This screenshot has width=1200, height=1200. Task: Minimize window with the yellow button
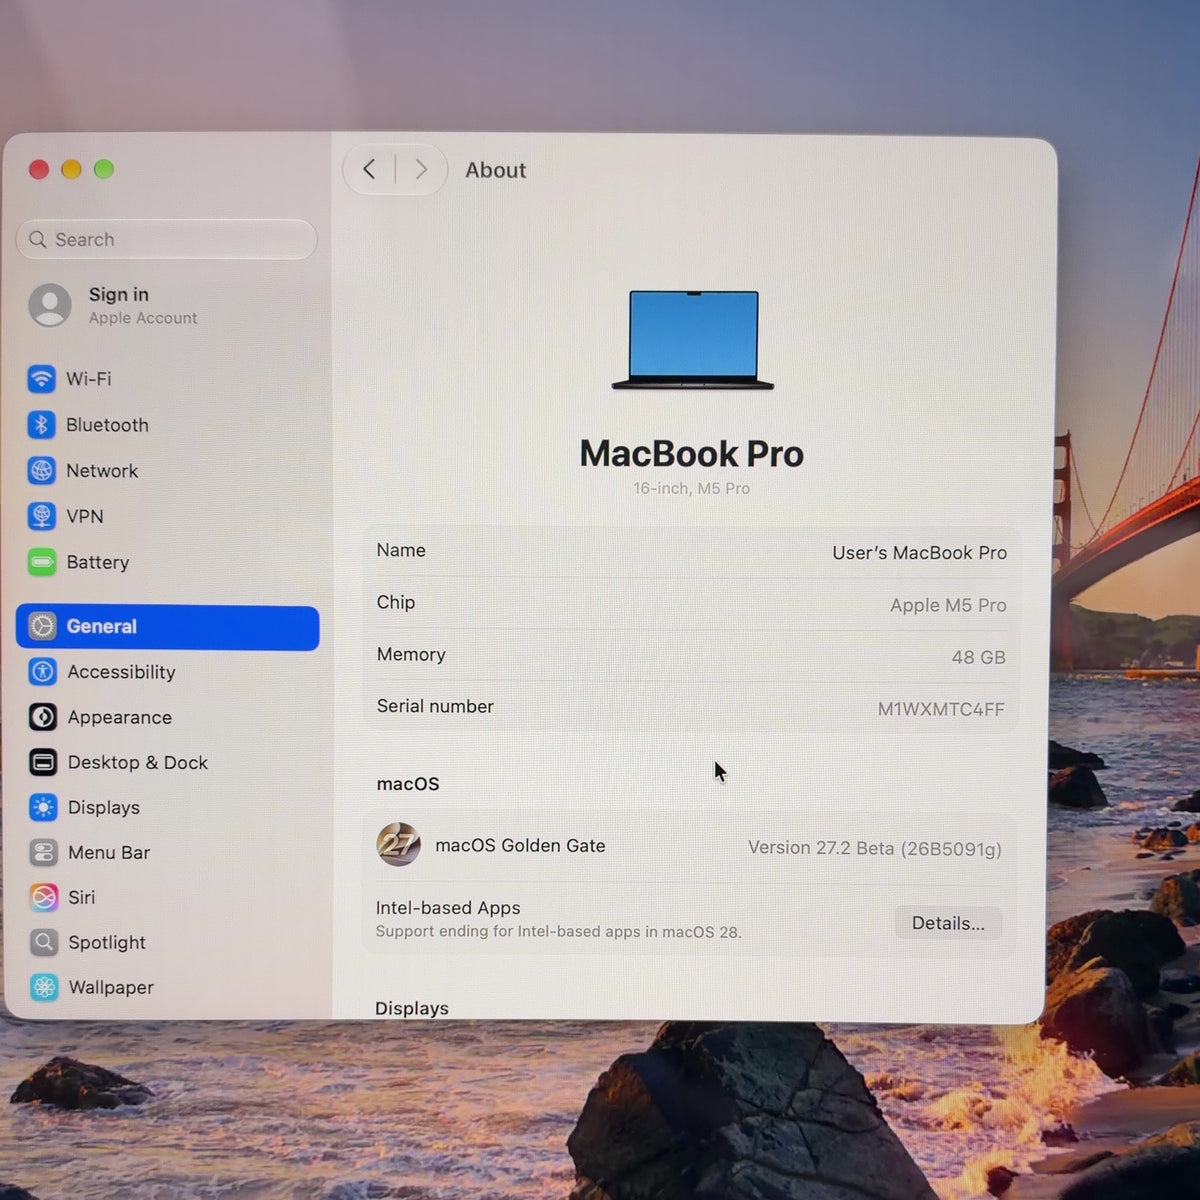click(x=71, y=169)
